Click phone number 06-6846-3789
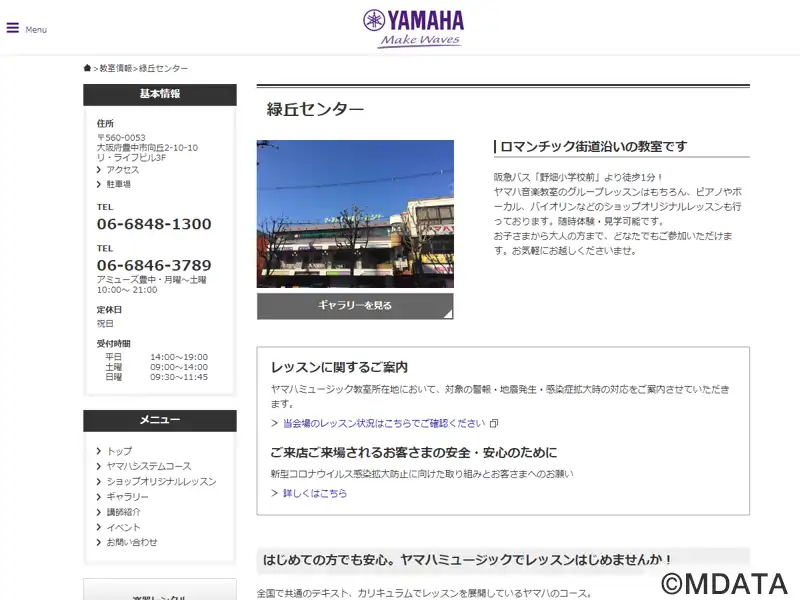Image resolution: width=800 pixels, height=600 pixels. [154, 265]
